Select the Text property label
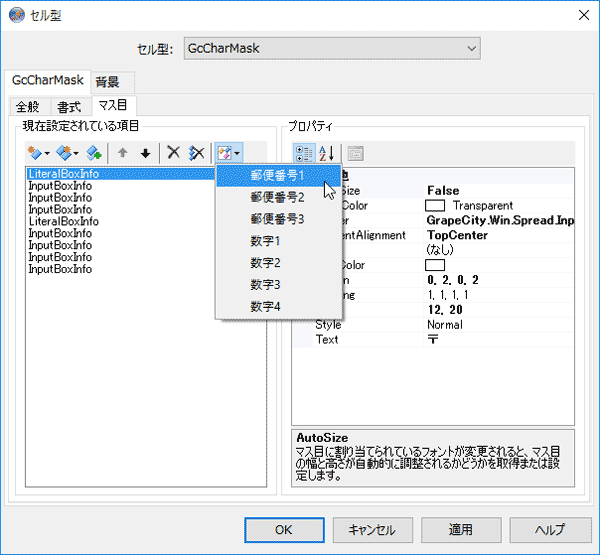 (327, 339)
